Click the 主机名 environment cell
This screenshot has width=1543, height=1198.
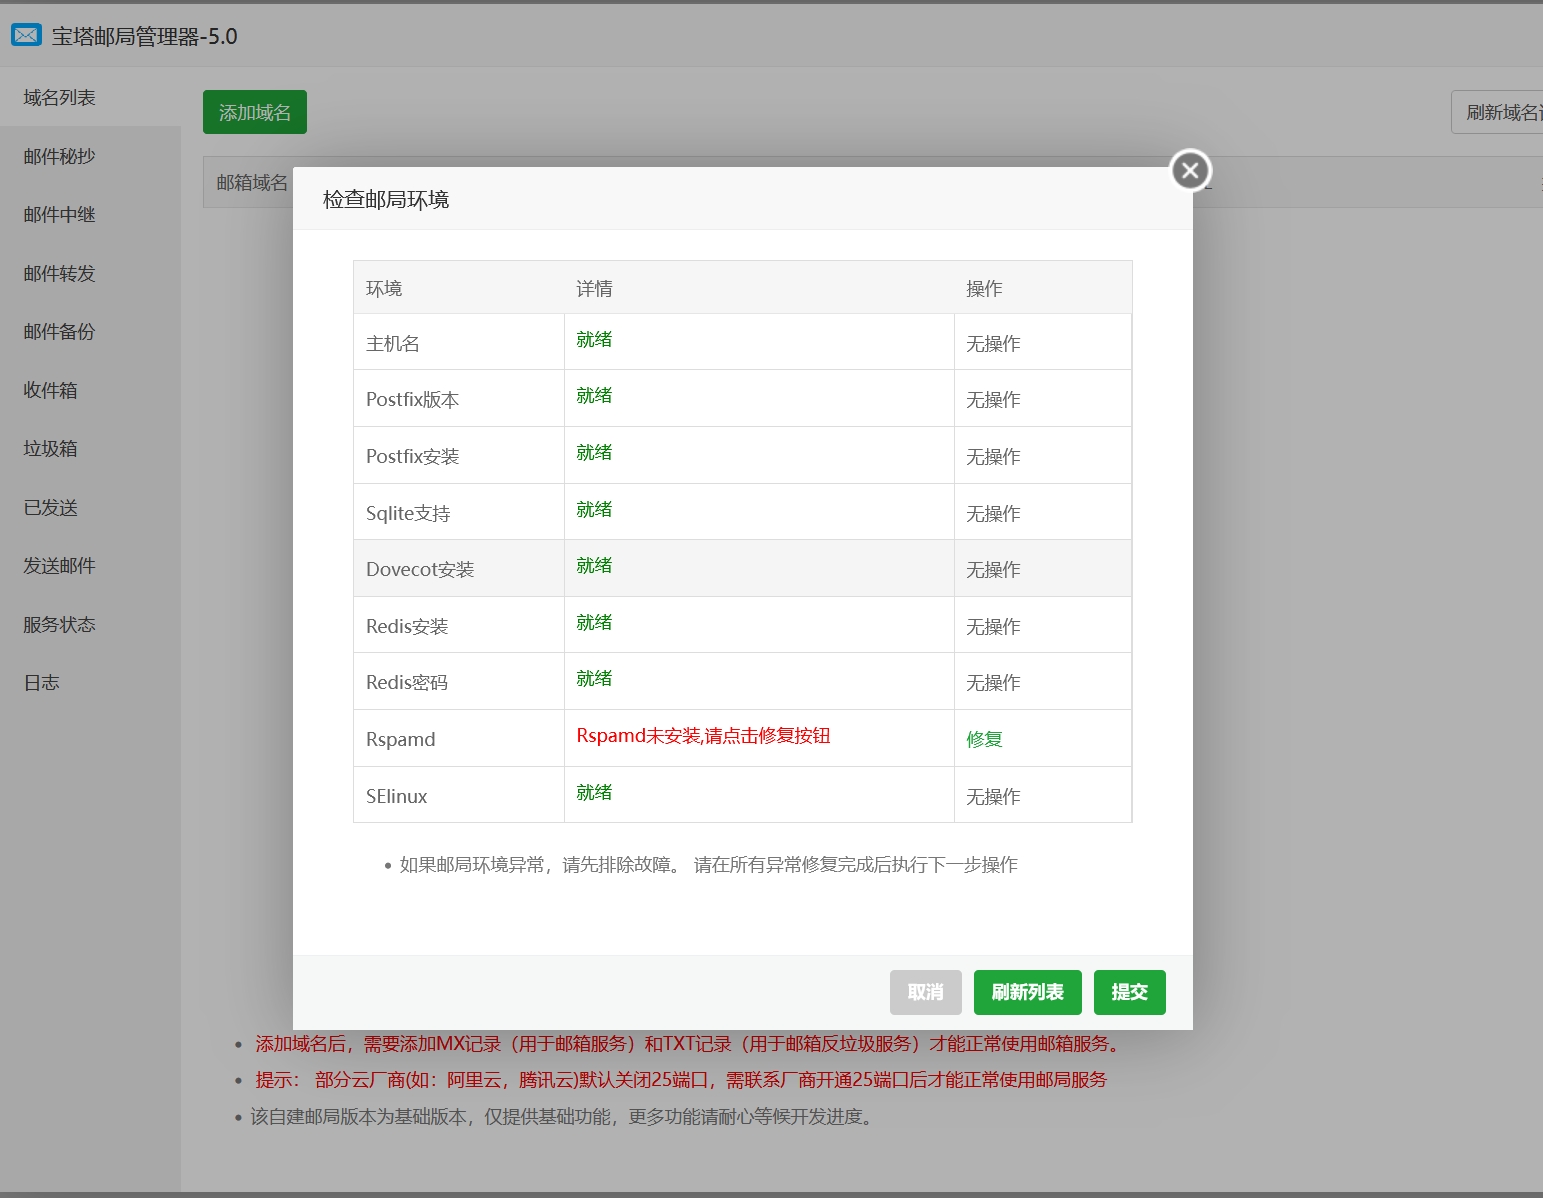(459, 342)
